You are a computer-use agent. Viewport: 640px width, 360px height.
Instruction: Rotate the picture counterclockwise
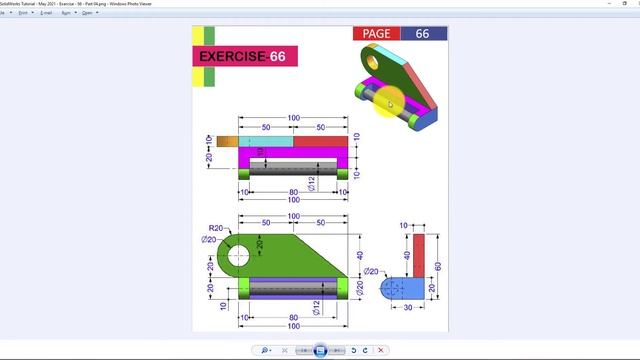click(x=354, y=350)
